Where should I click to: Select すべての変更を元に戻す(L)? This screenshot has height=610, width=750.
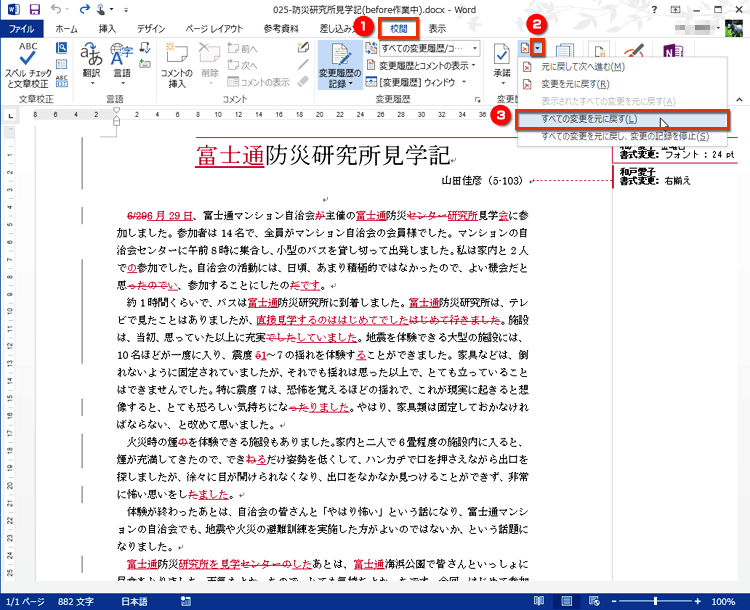pos(623,119)
